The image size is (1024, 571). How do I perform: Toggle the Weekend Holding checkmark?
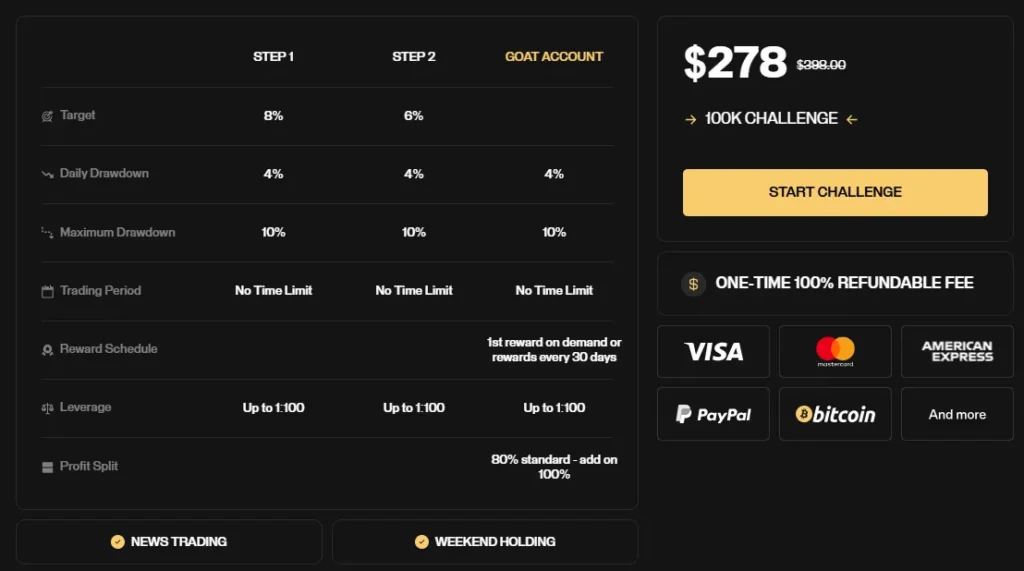point(422,542)
